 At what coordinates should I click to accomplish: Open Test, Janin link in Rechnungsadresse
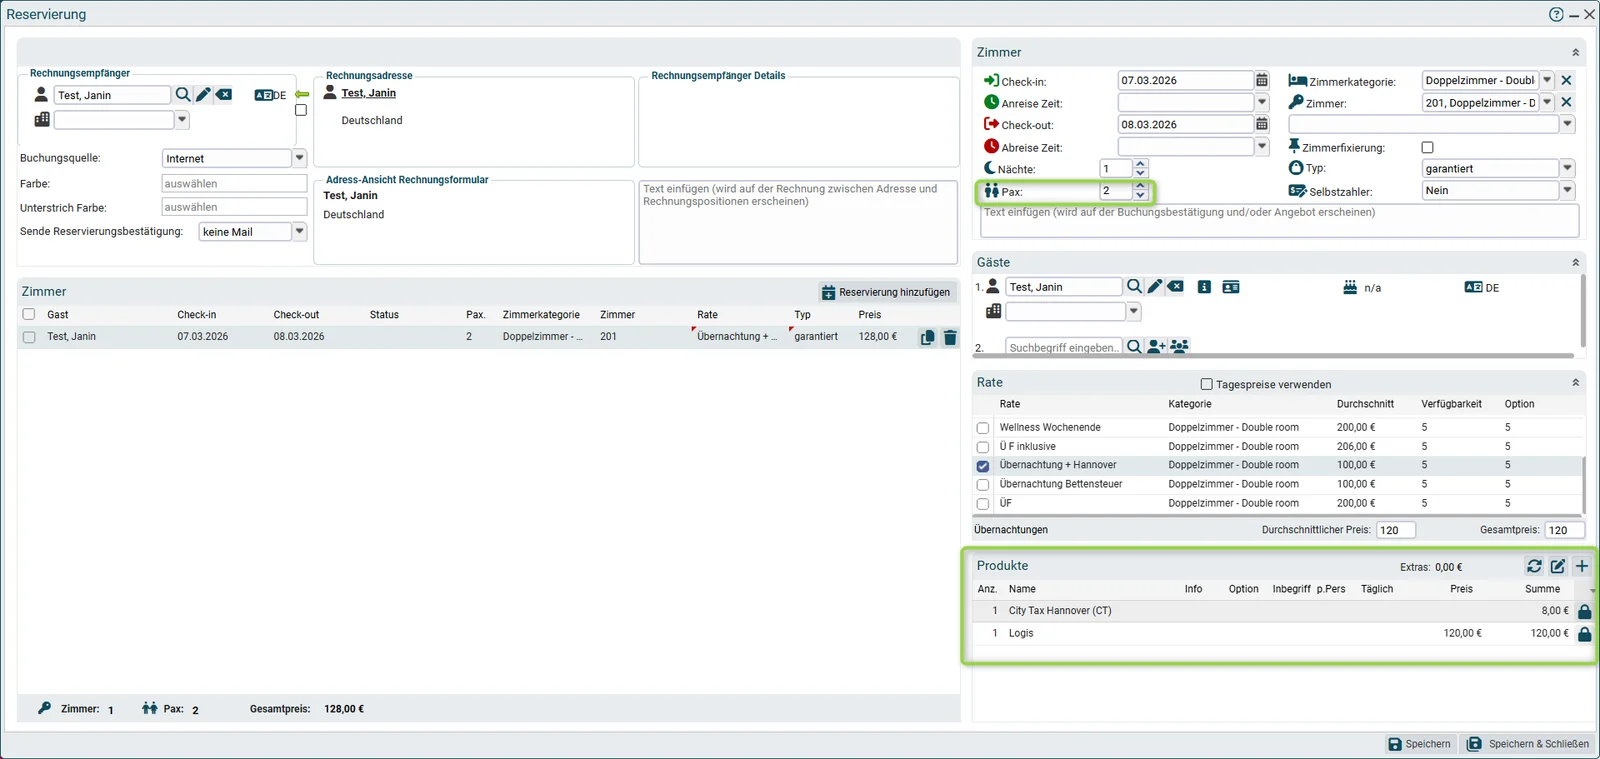coord(368,93)
